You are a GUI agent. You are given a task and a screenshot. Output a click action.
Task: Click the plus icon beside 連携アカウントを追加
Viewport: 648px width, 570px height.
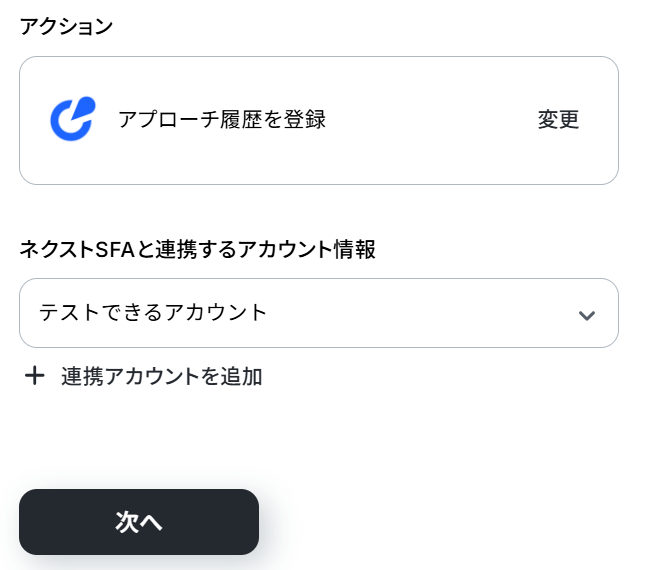[35, 376]
